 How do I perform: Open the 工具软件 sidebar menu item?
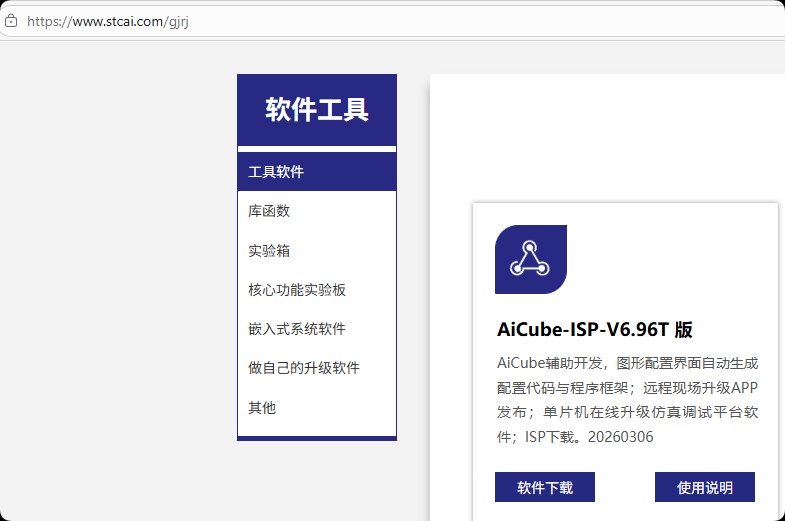[x=317, y=172]
